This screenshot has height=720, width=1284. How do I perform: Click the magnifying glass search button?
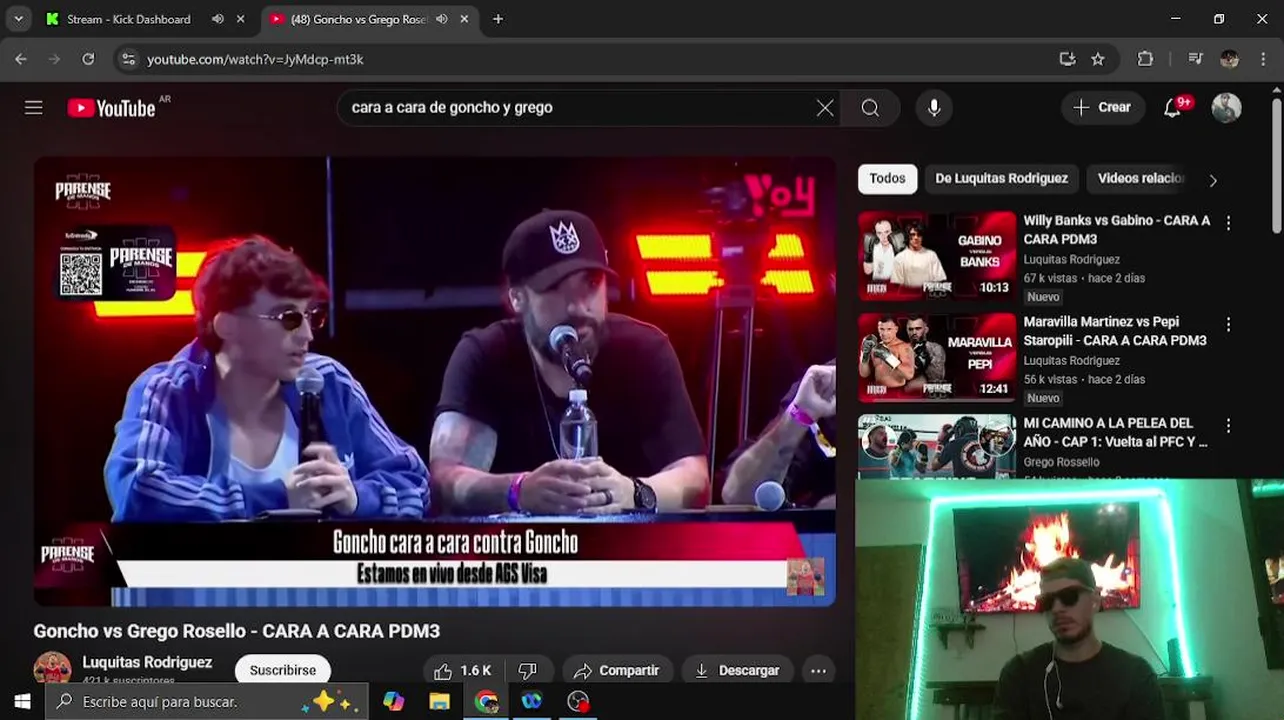coord(870,108)
